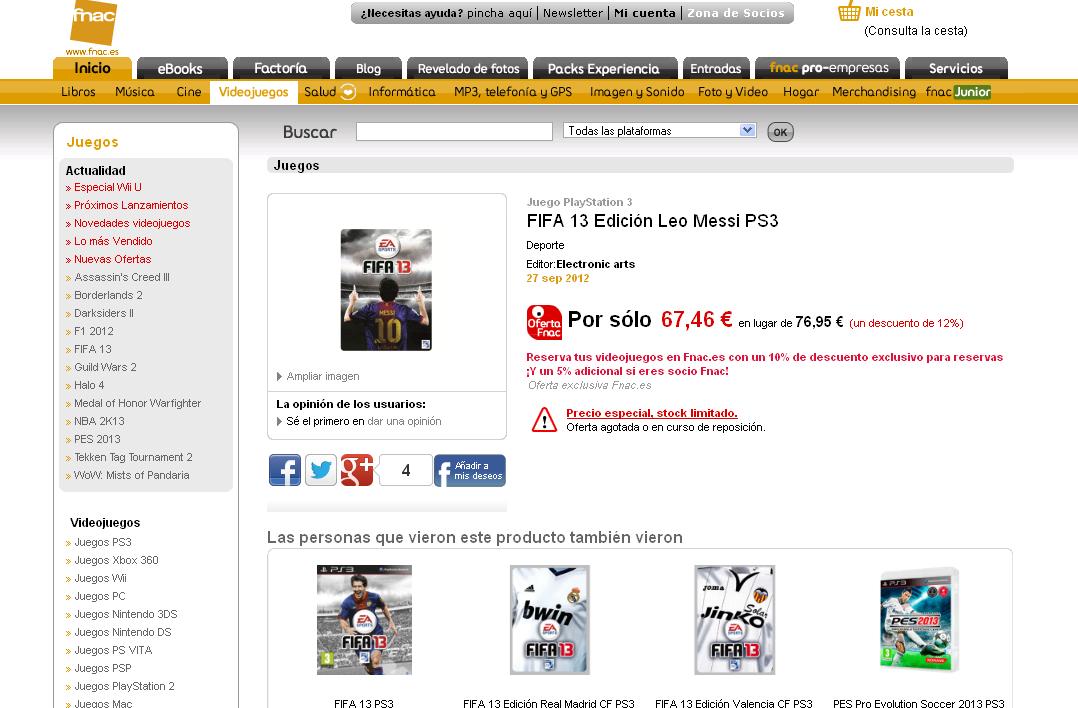1078x708 pixels.
Task: Add game to Facebook wishlist
Action: pos(470,470)
